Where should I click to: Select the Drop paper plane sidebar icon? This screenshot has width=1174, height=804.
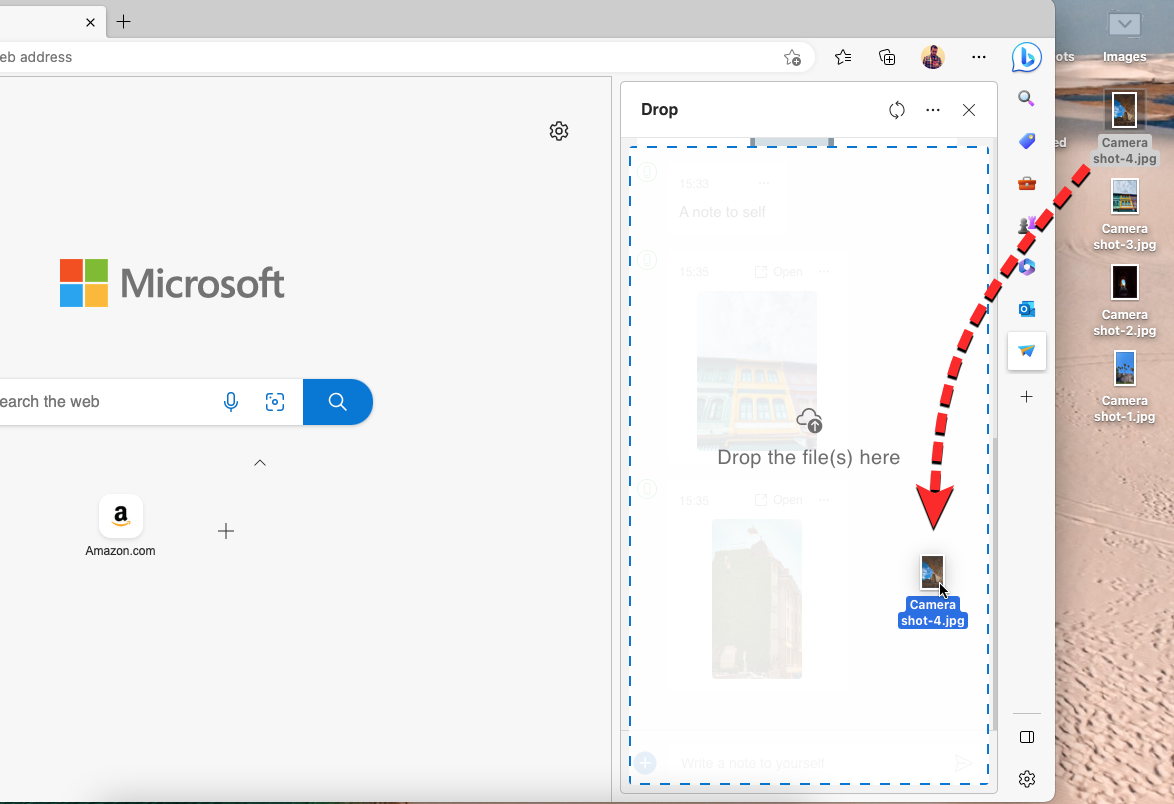point(1026,351)
